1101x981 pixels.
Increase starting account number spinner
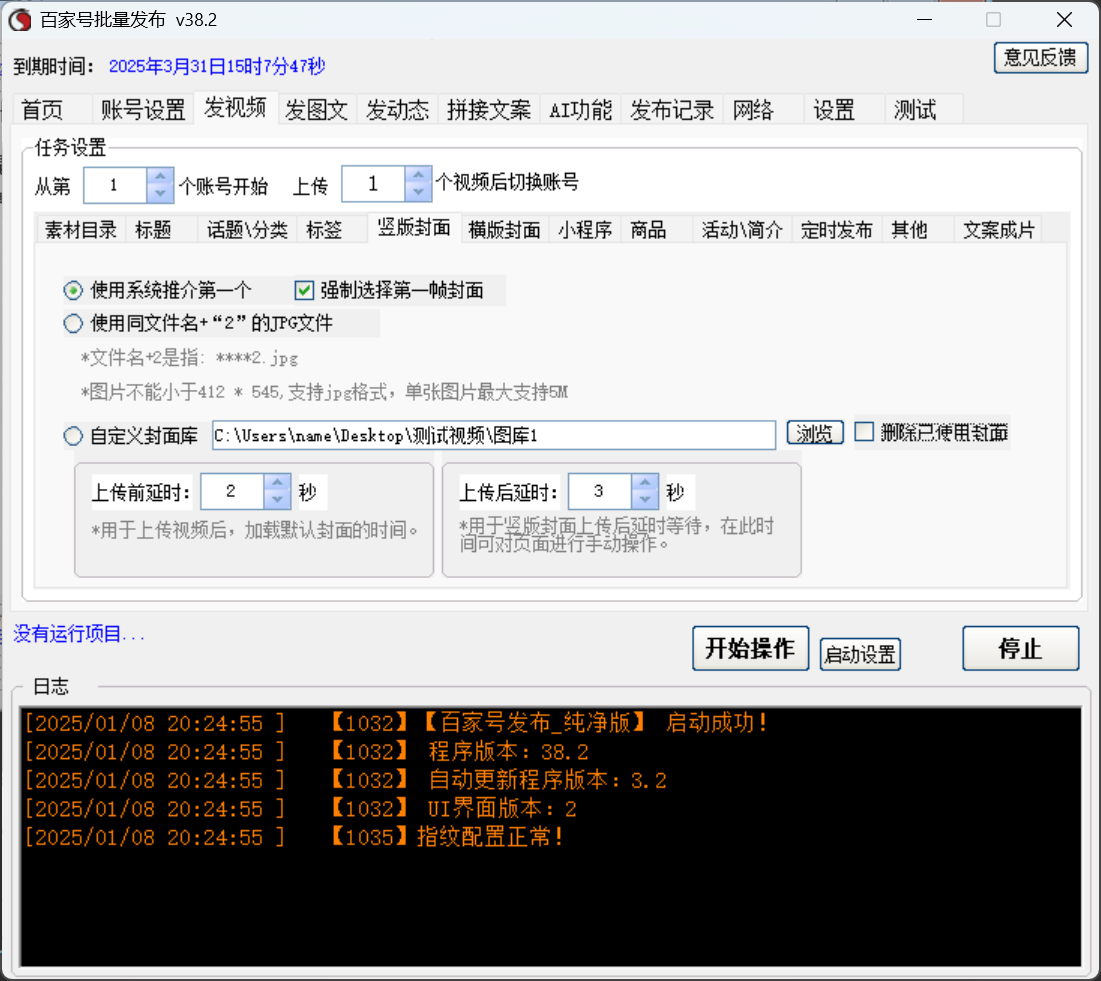[160, 176]
